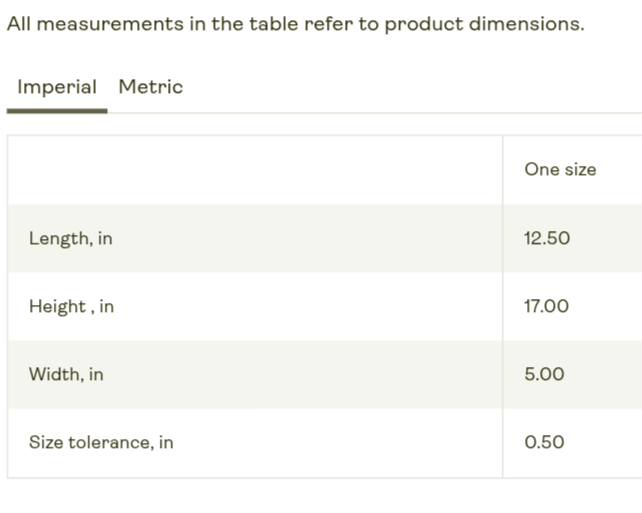Click the empty top-left table header cell
642x513 pixels.
pyautogui.click(x=255, y=170)
